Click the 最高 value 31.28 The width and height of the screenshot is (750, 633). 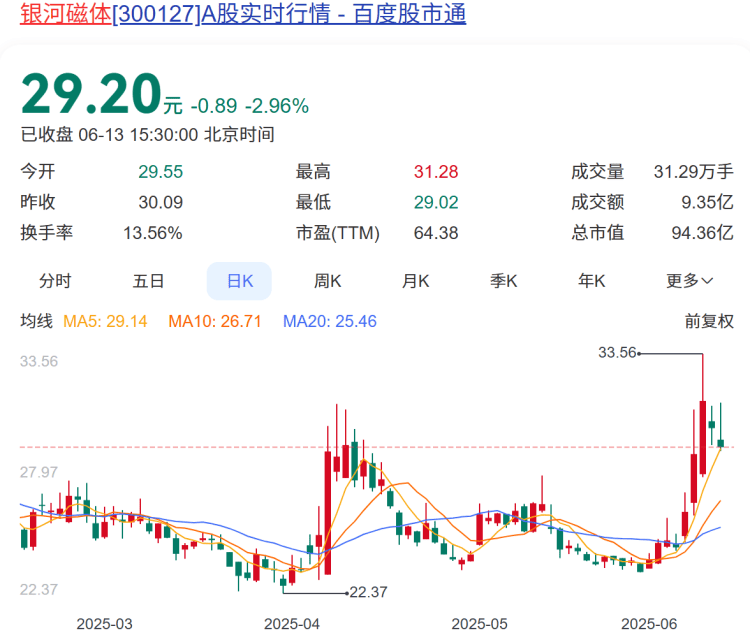pyautogui.click(x=436, y=172)
